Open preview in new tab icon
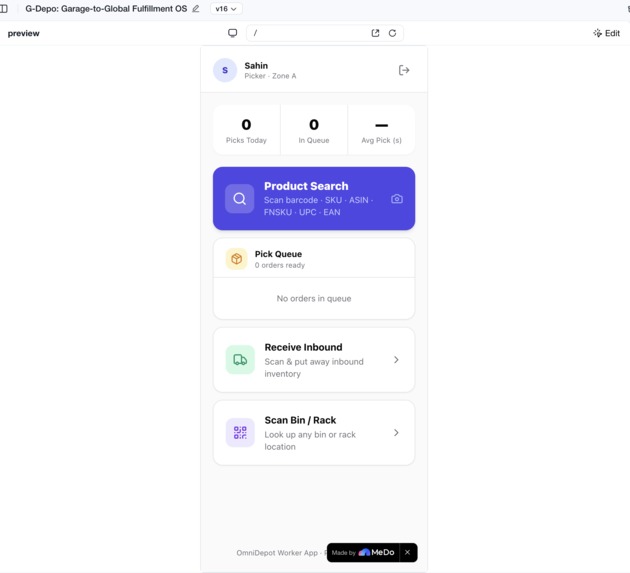630x573 pixels. click(x=375, y=33)
